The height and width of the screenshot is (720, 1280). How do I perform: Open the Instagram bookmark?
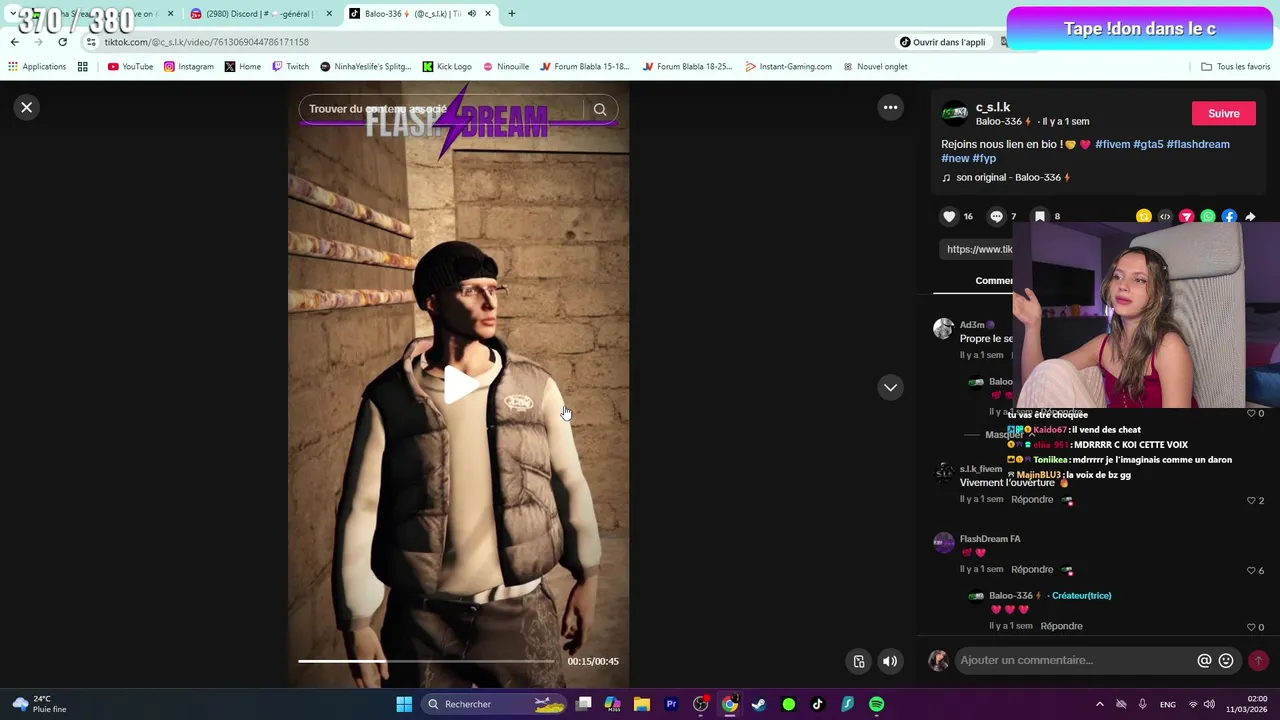(x=189, y=67)
